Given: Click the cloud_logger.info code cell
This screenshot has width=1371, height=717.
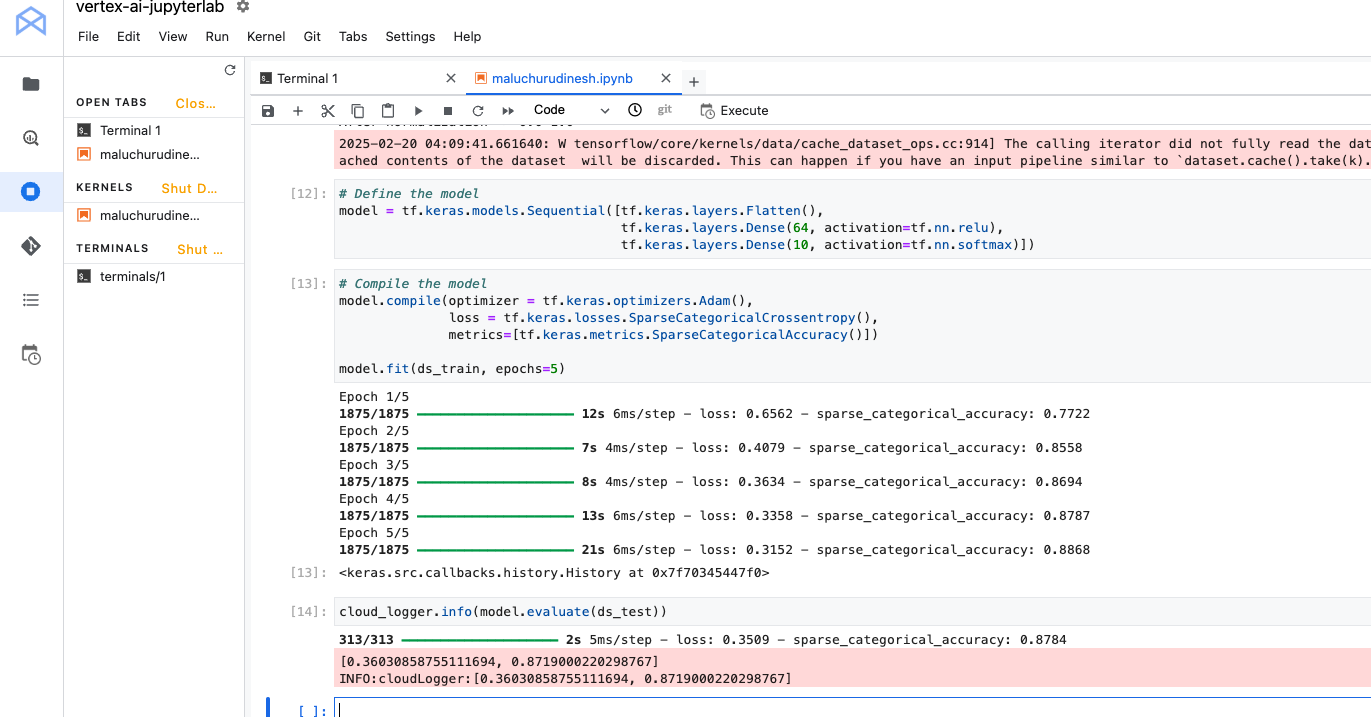Looking at the screenshot, I should [x=852, y=611].
